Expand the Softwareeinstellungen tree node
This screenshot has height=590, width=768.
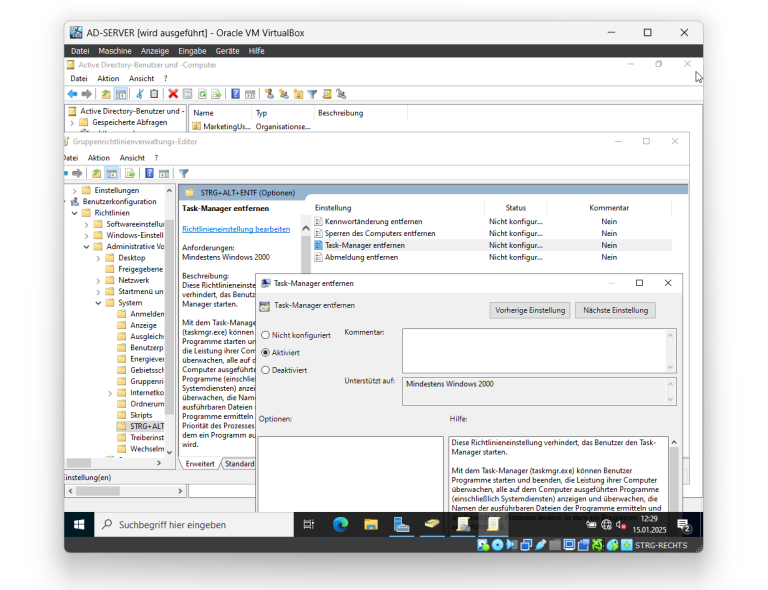(x=87, y=224)
